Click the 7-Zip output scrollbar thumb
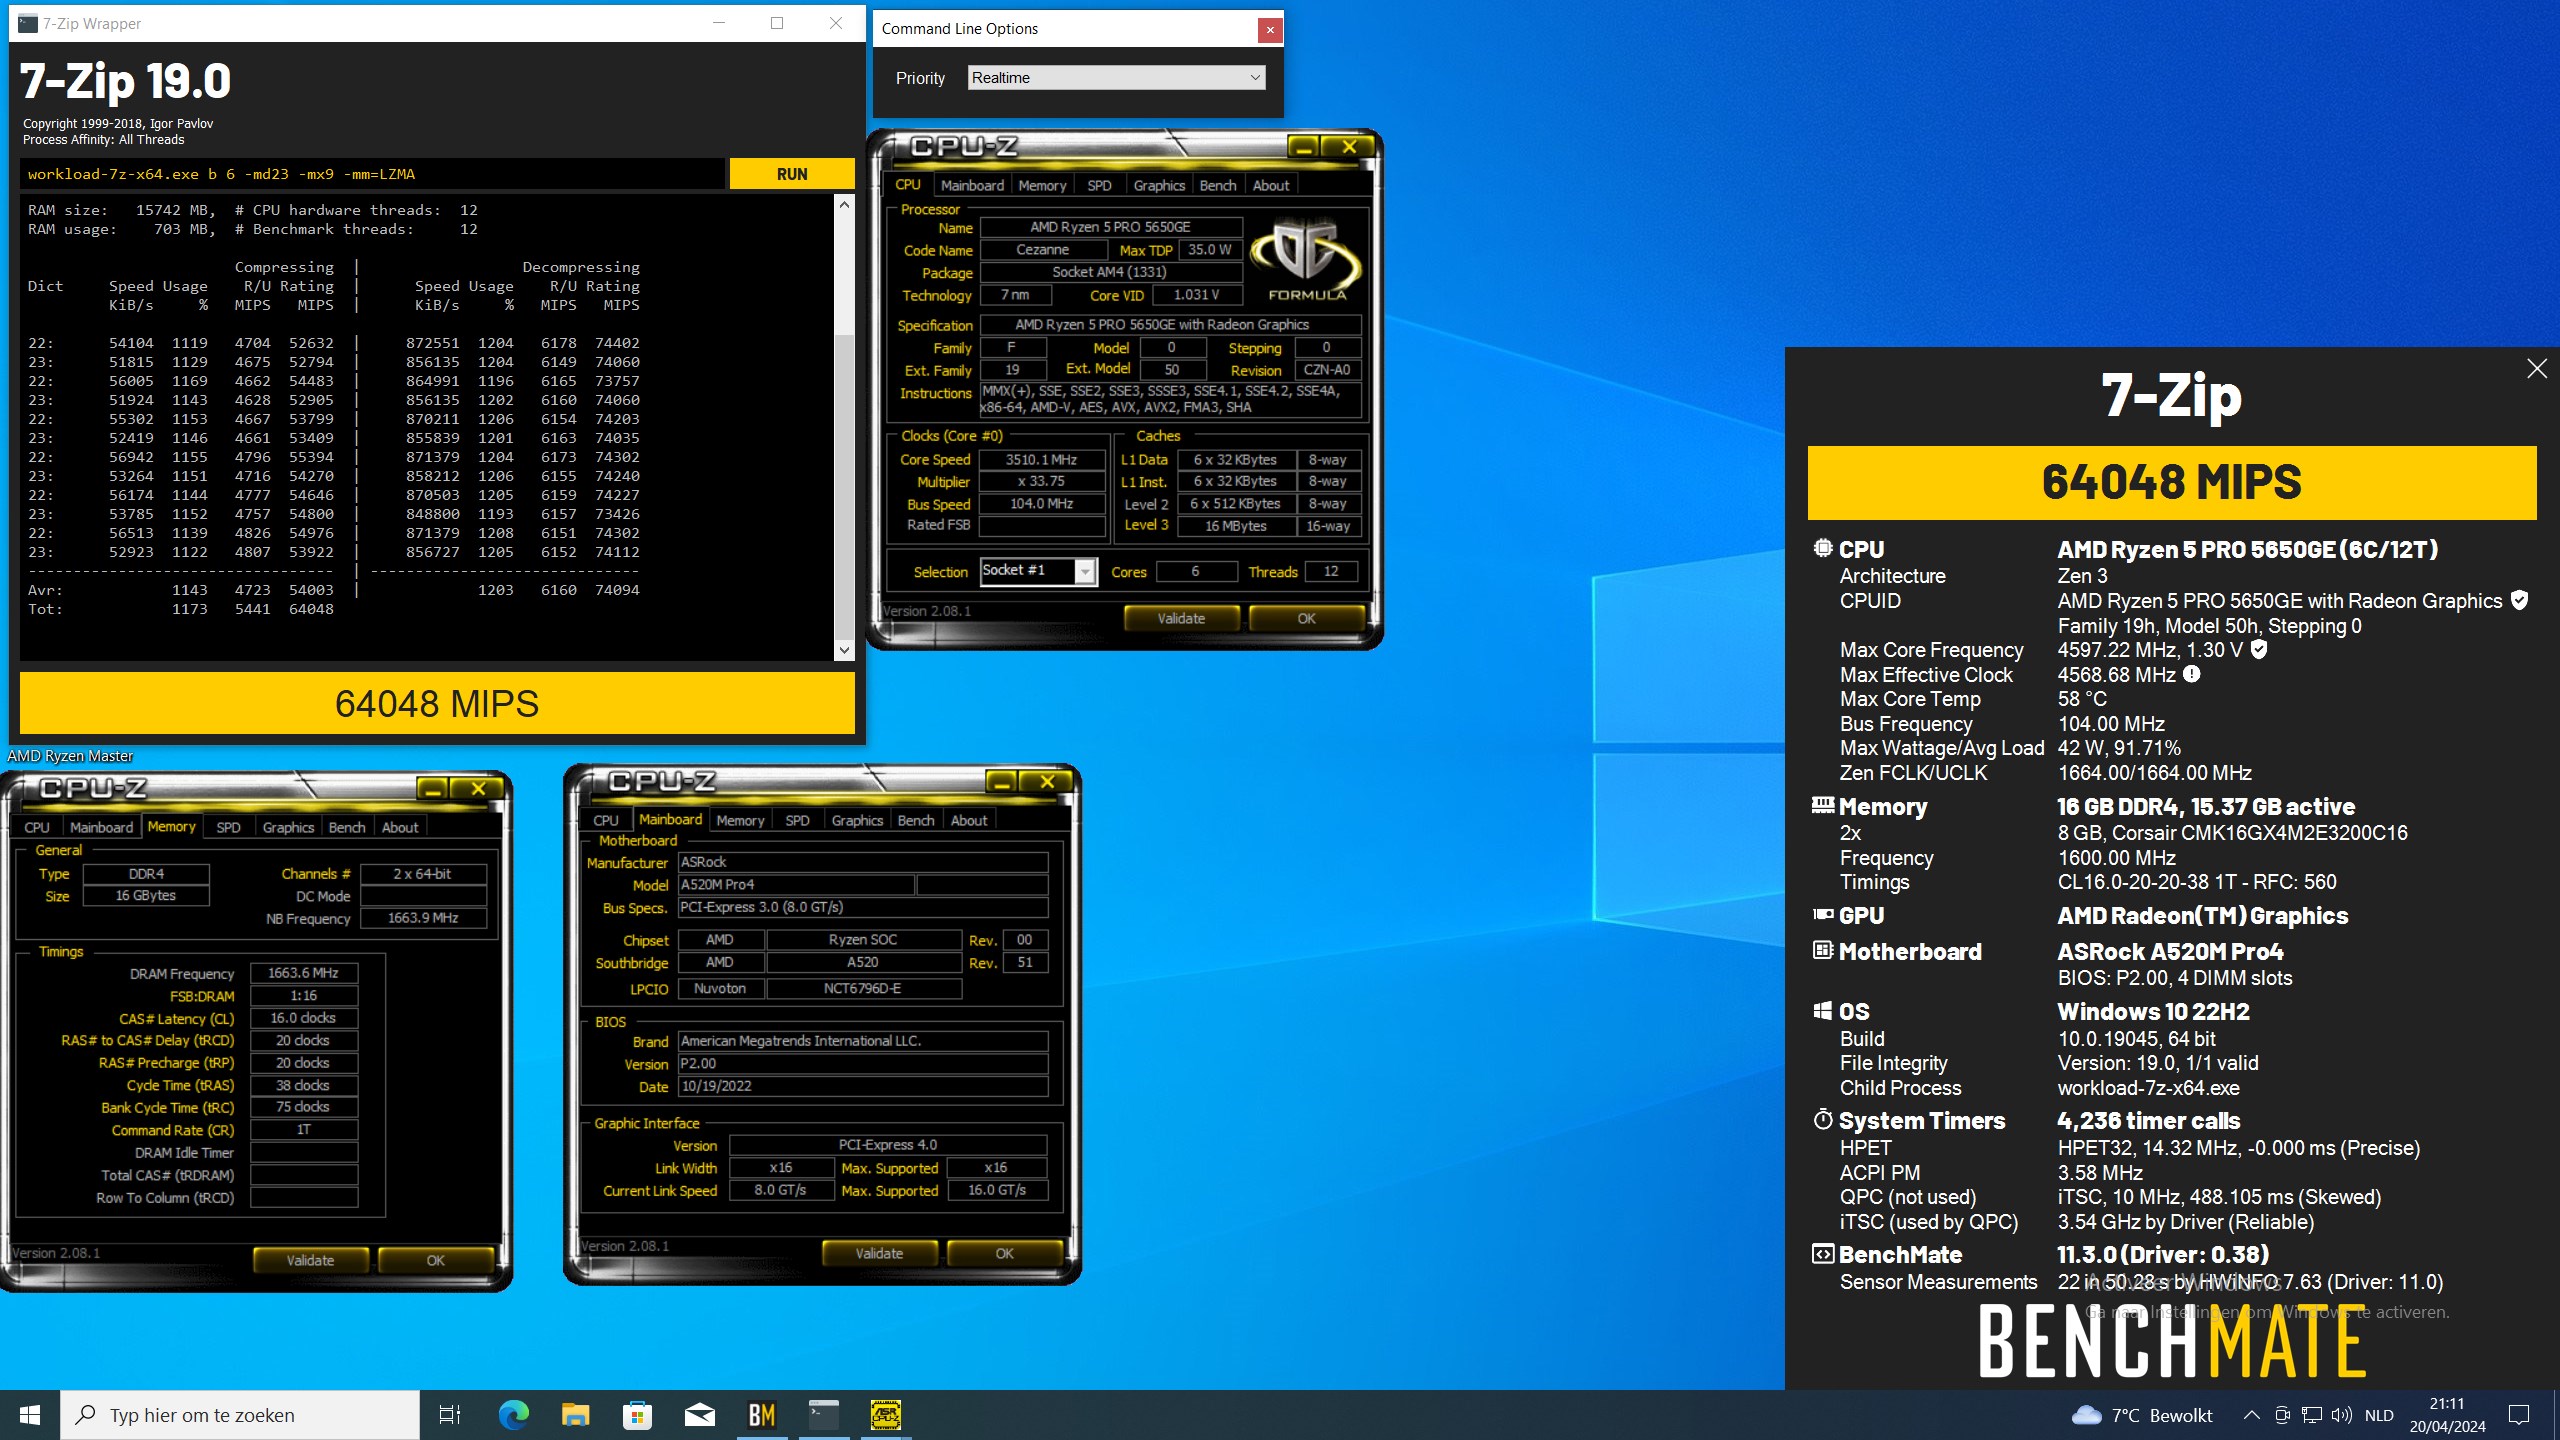The width and height of the screenshot is (2560, 1440). coord(844,487)
